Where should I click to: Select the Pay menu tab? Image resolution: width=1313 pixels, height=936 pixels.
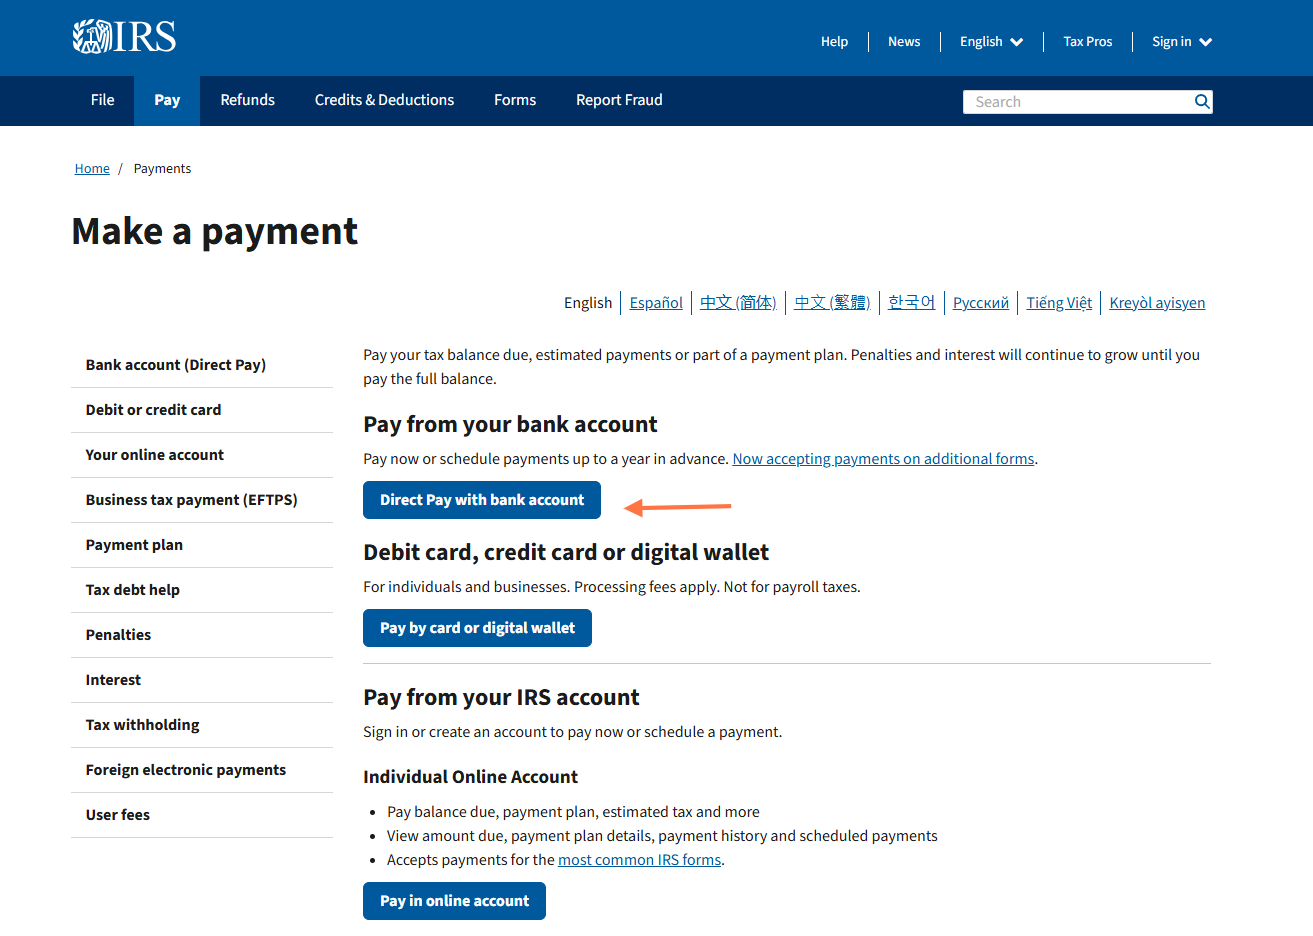coord(167,100)
